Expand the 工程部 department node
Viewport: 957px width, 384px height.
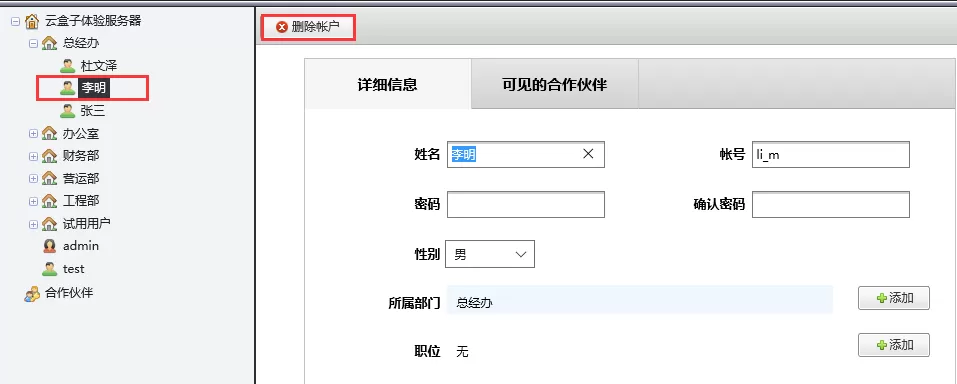tap(33, 201)
